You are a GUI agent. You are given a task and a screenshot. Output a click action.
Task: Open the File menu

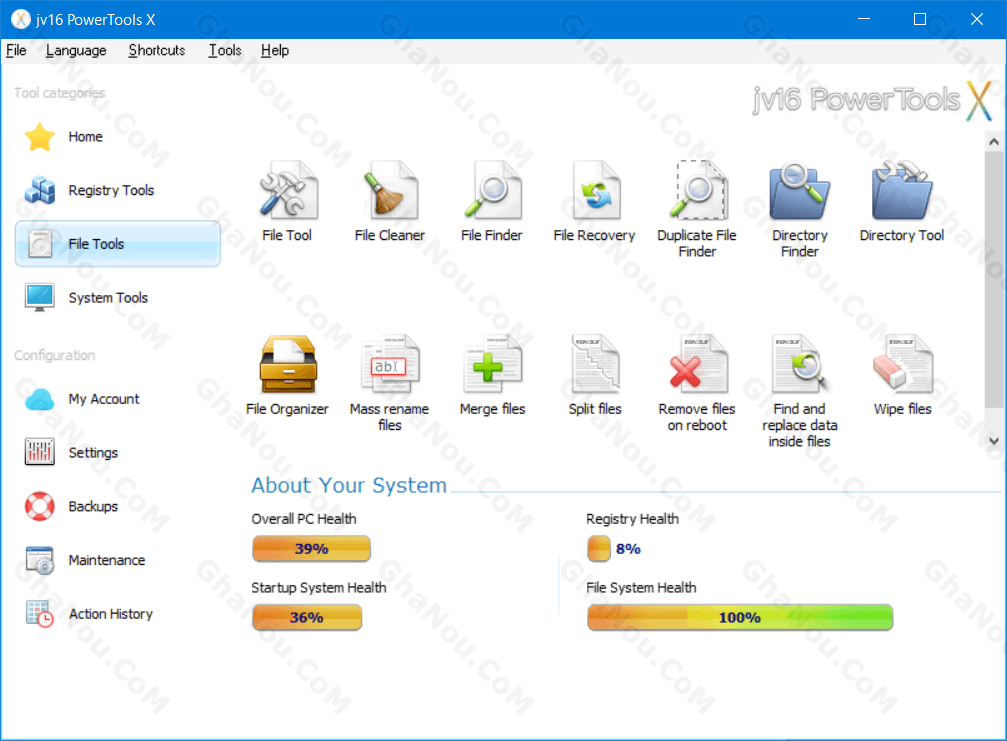click(x=16, y=50)
